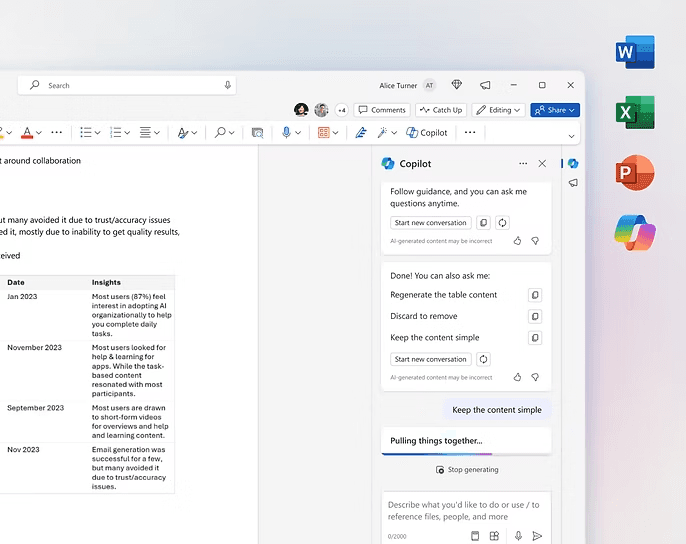Select Copilot icon in side rail
The image size is (686, 544).
coord(573,163)
